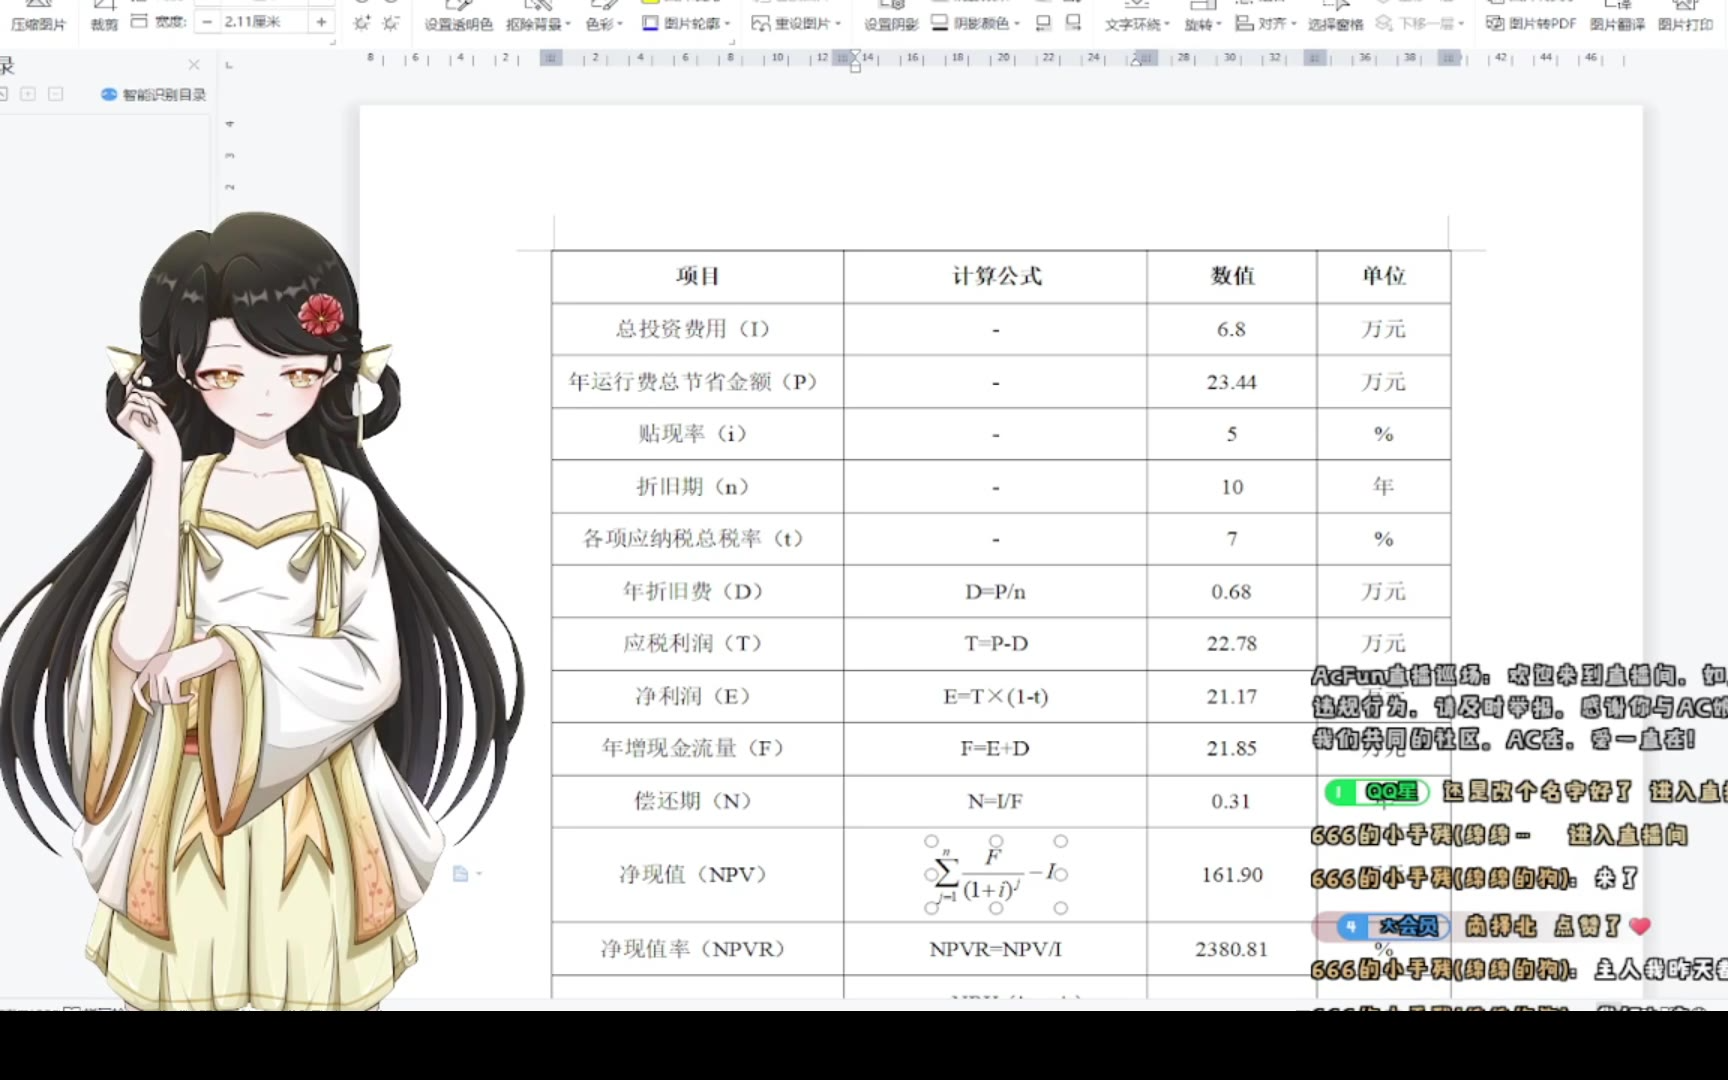
Task: Increase picture brightness sun icon
Action: 362,22
